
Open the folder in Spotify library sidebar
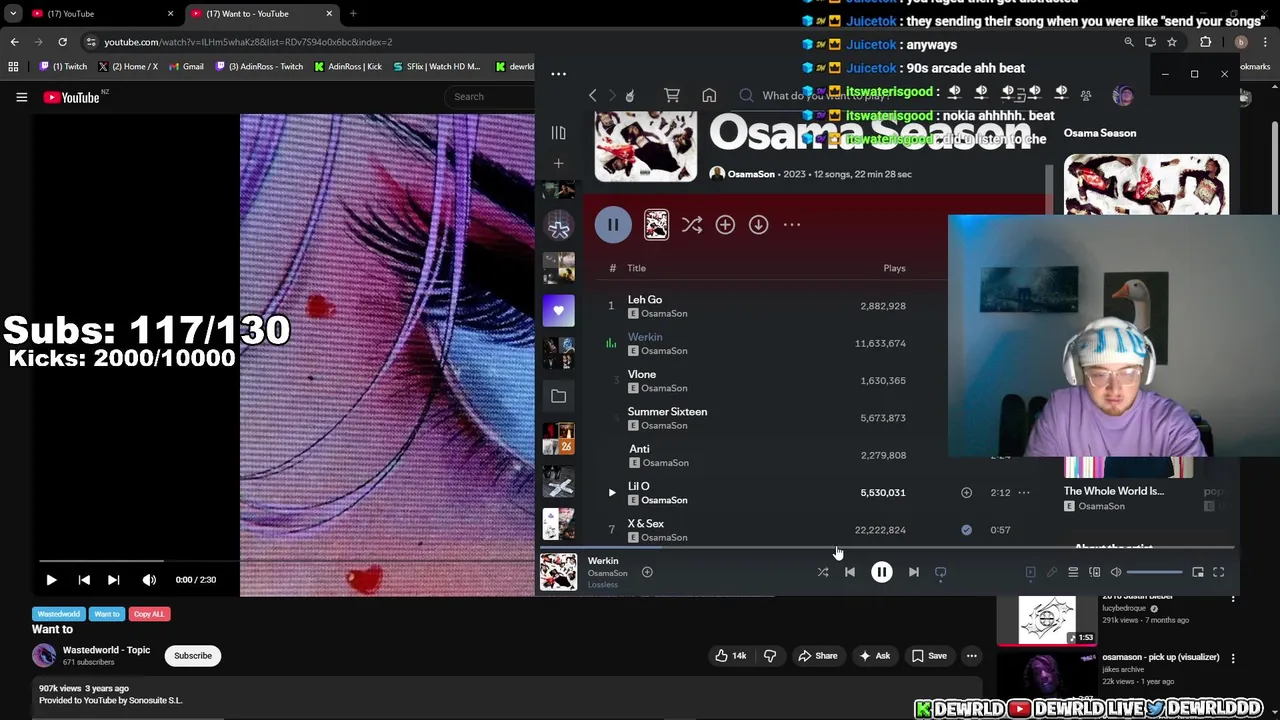tap(558, 396)
